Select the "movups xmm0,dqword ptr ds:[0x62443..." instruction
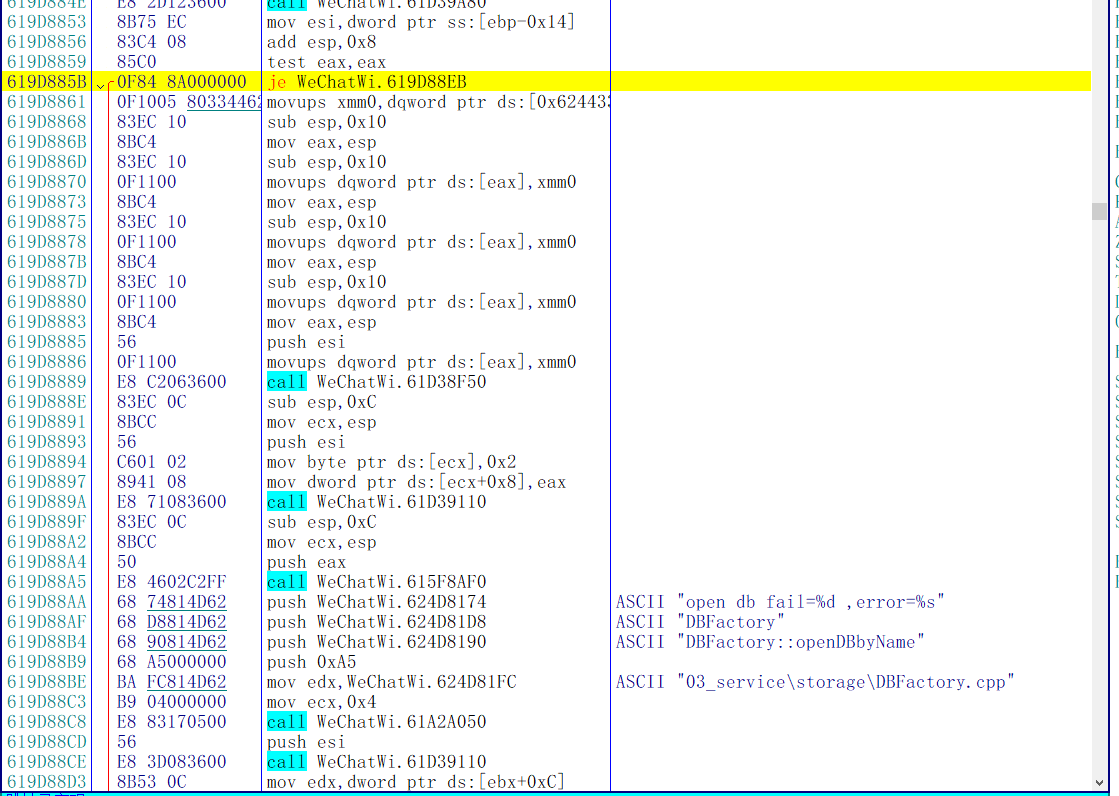The height and width of the screenshot is (796, 1119). pyautogui.click(x=438, y=102)
